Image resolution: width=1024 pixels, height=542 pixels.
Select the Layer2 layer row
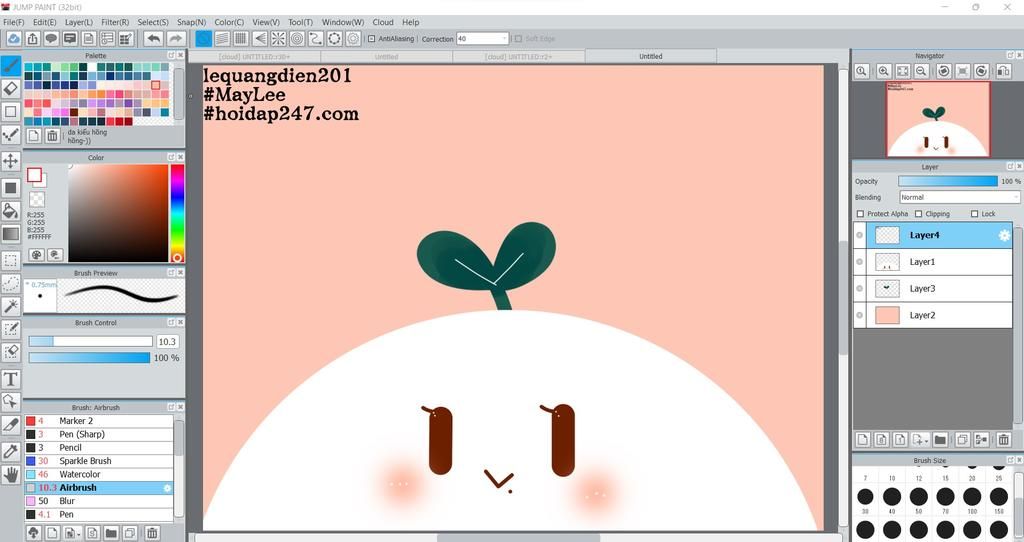(933, 315)
